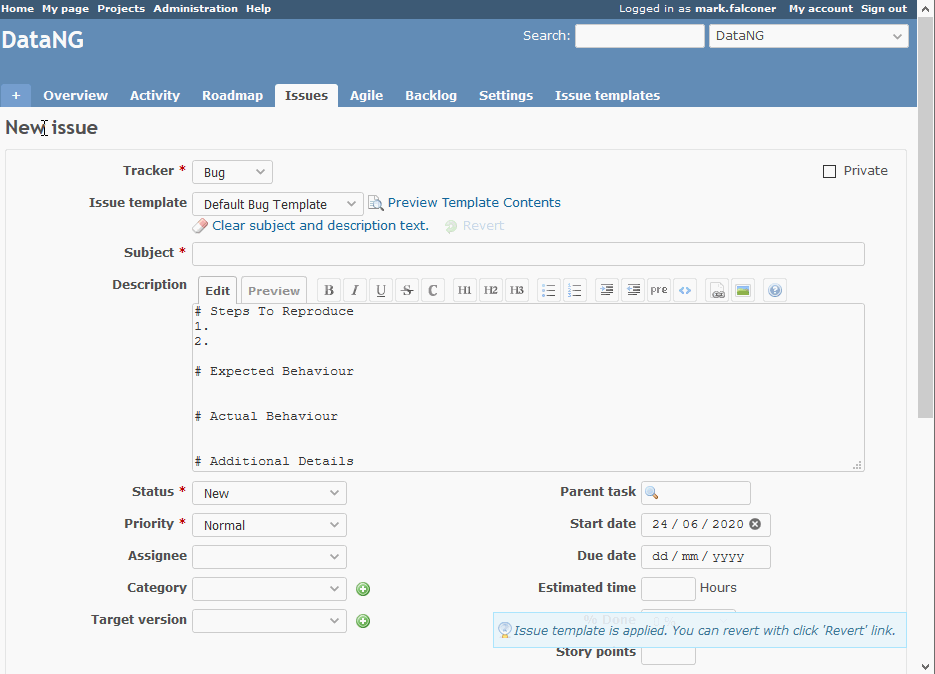Insert Heading 1 with H1 button
Viewport: 935px width, 674px height.
465,290
